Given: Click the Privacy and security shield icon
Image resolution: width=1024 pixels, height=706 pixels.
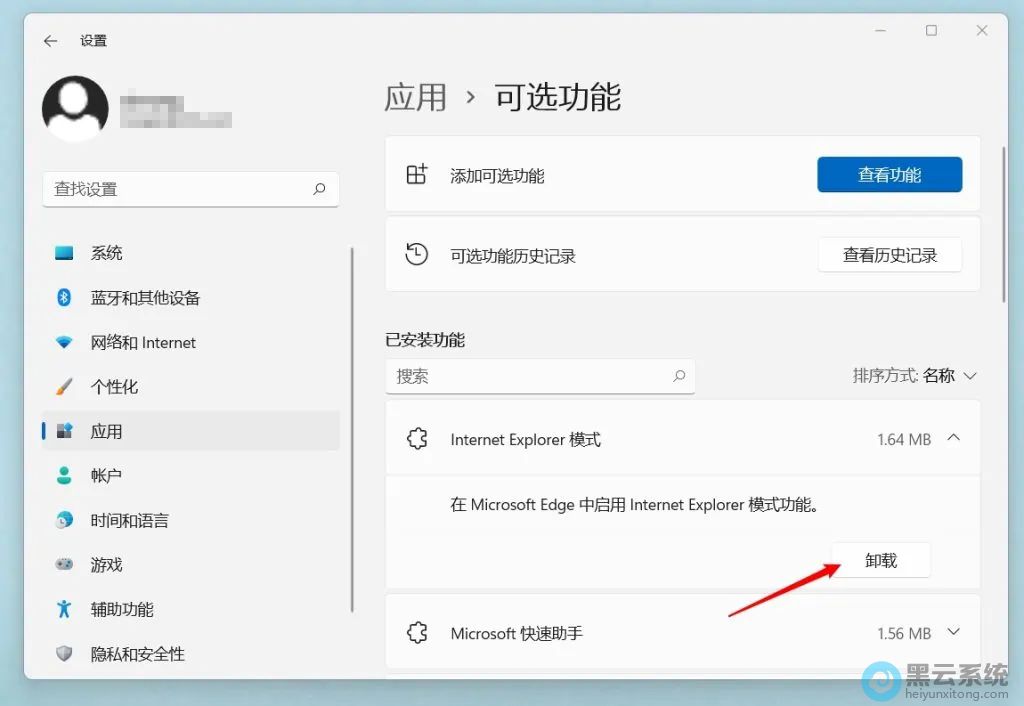Looking at the screenshot, I should [65, 654].
